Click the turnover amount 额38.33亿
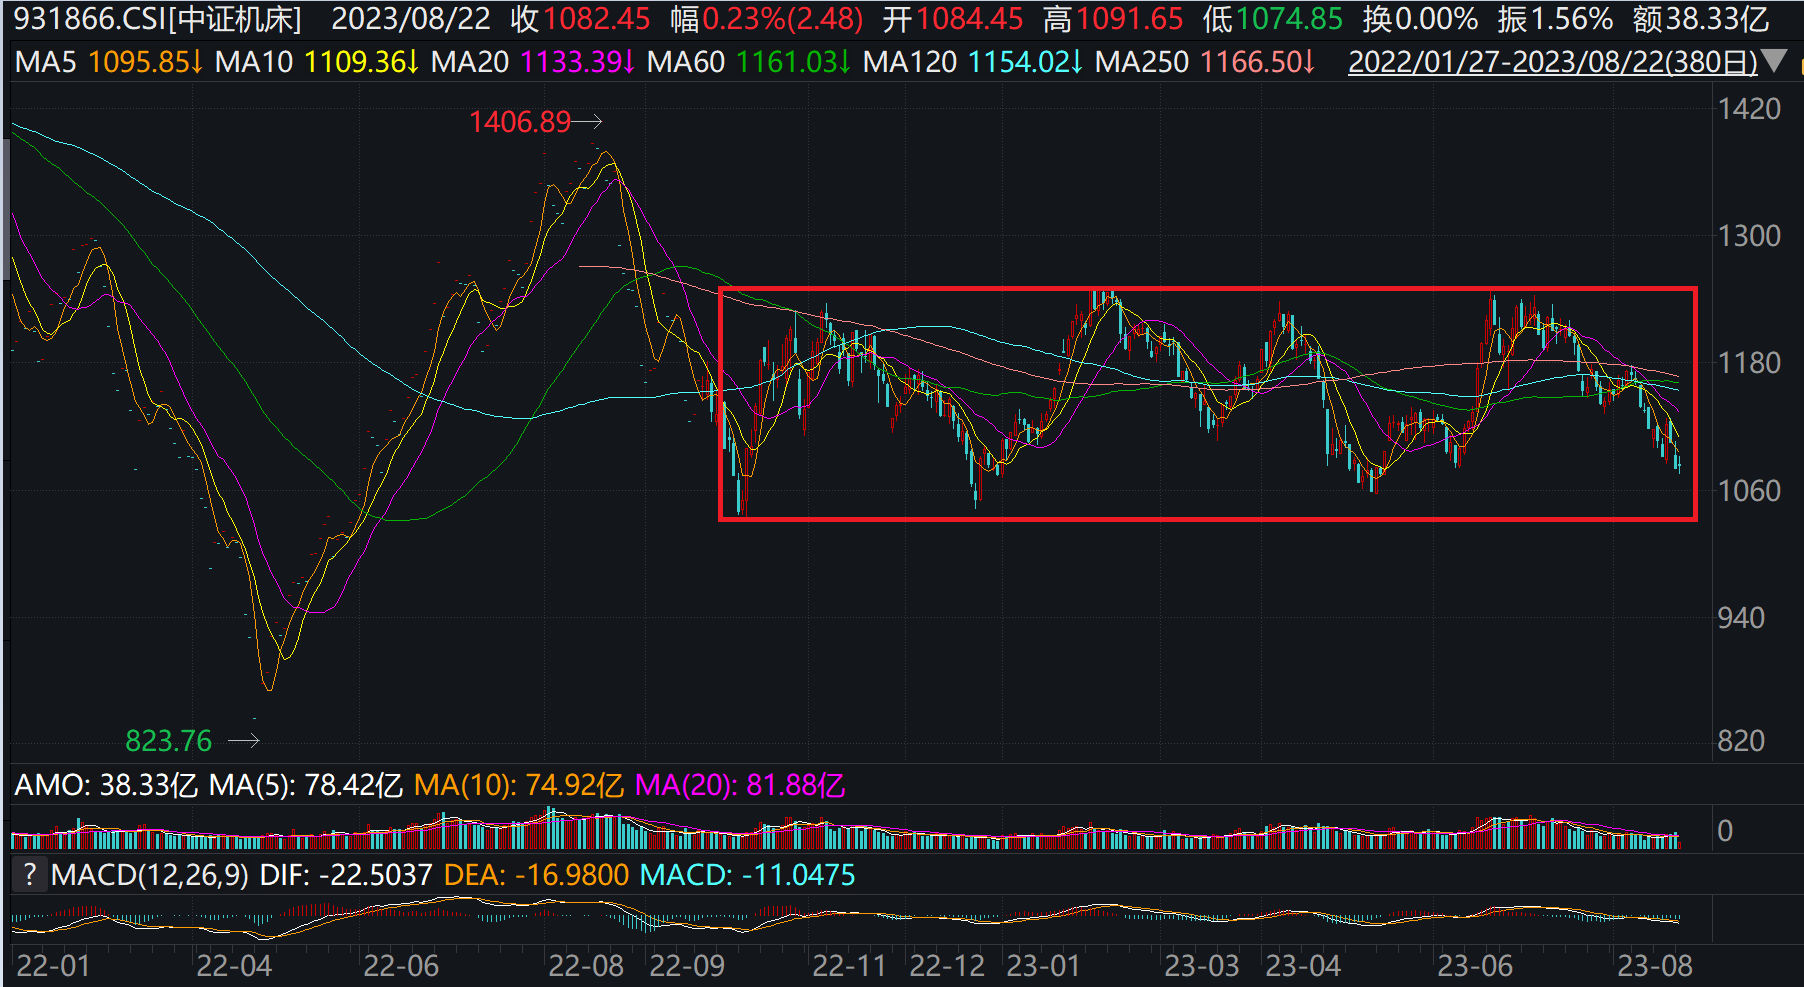This screenshot has height=987, width=1804. coord(1701,19)
